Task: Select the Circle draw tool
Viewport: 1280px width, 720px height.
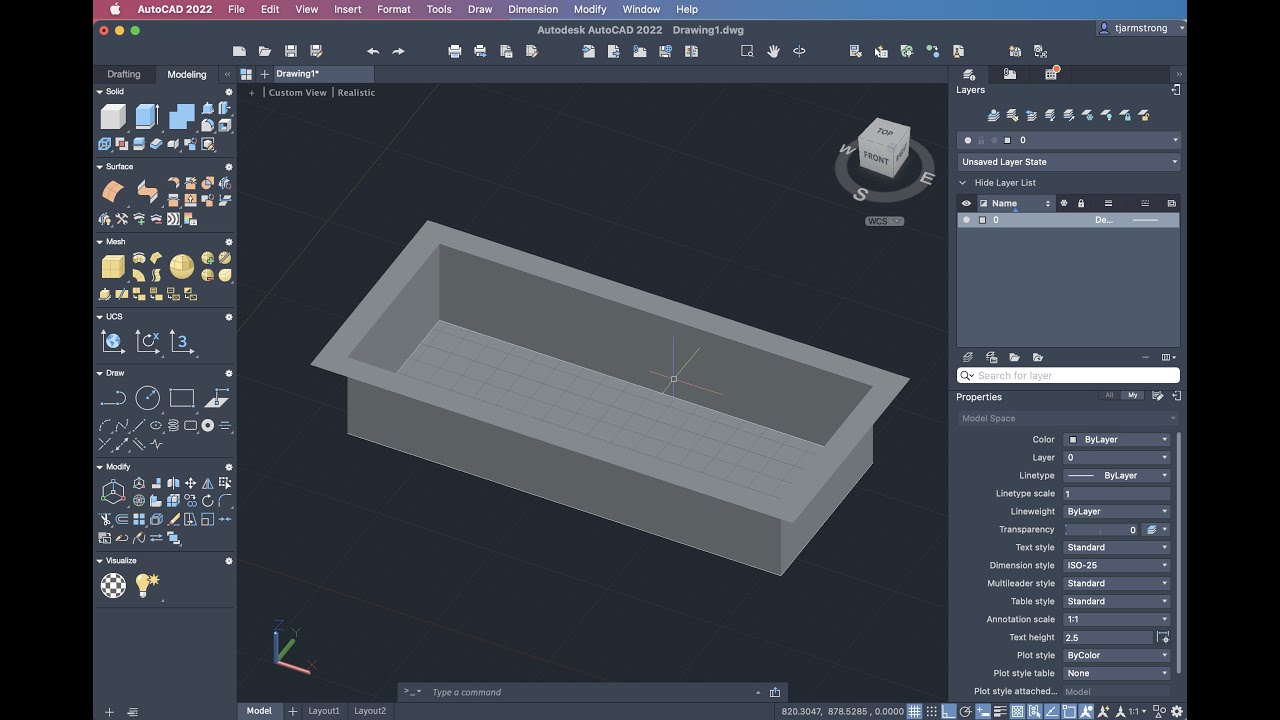Action: click(x=147, y=398)
